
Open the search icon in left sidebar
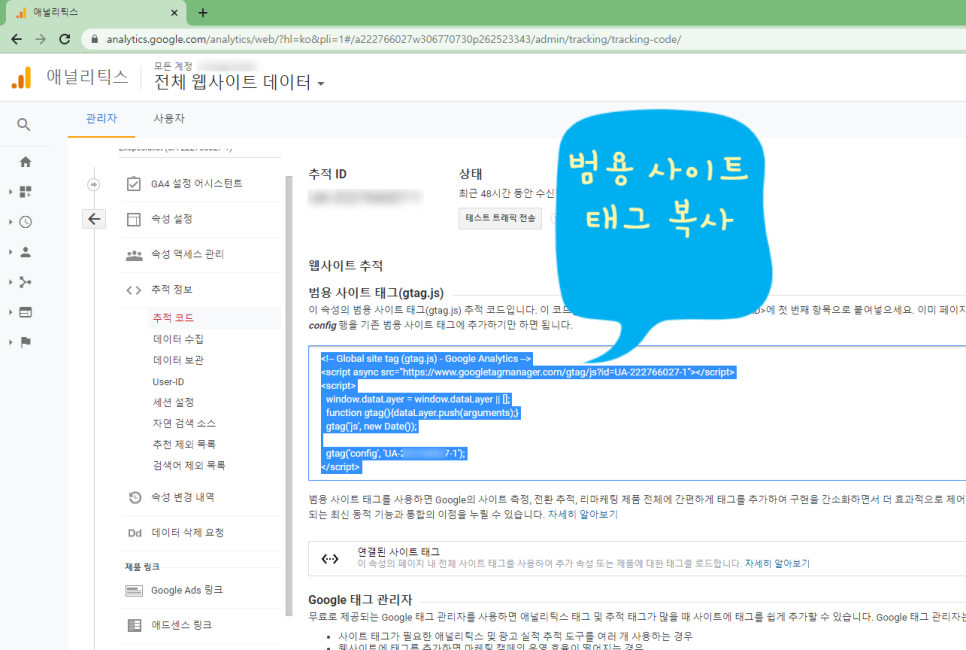click(x=23, y=124)
